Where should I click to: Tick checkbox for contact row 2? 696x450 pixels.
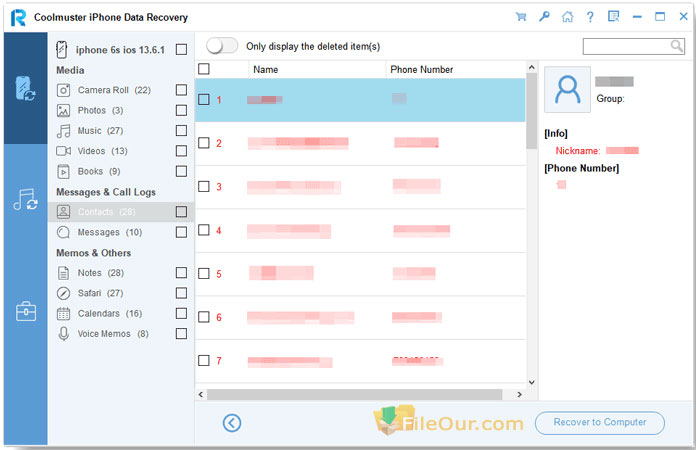tap(204, 143)
